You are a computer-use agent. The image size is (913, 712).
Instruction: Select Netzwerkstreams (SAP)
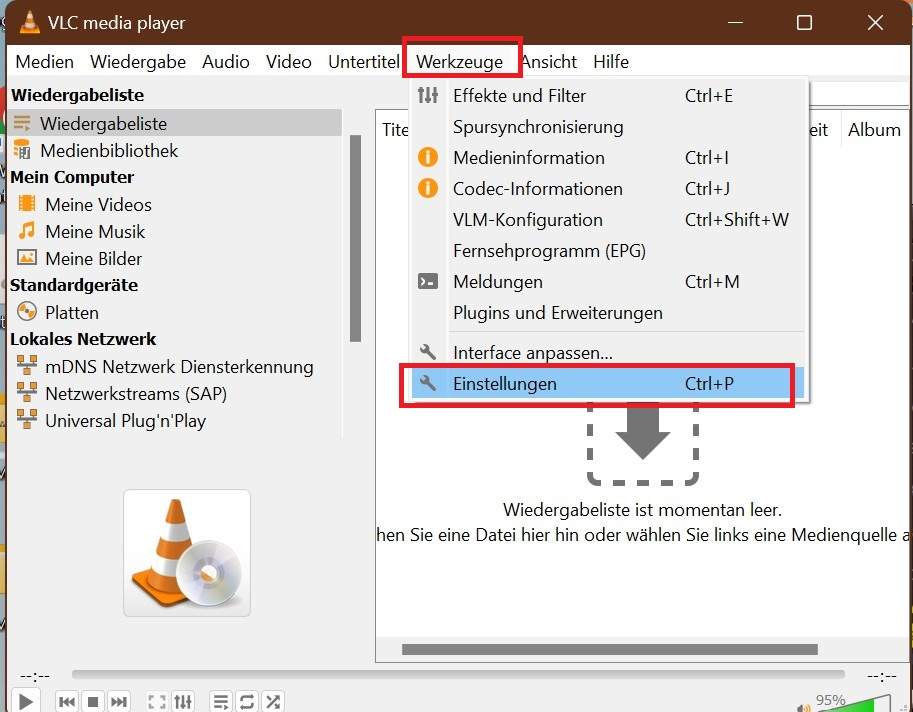pos(136,394)
